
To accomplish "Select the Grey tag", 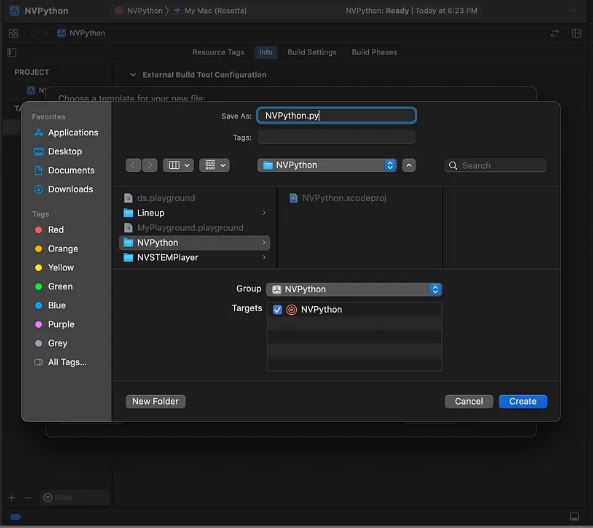I will point(51,343).
